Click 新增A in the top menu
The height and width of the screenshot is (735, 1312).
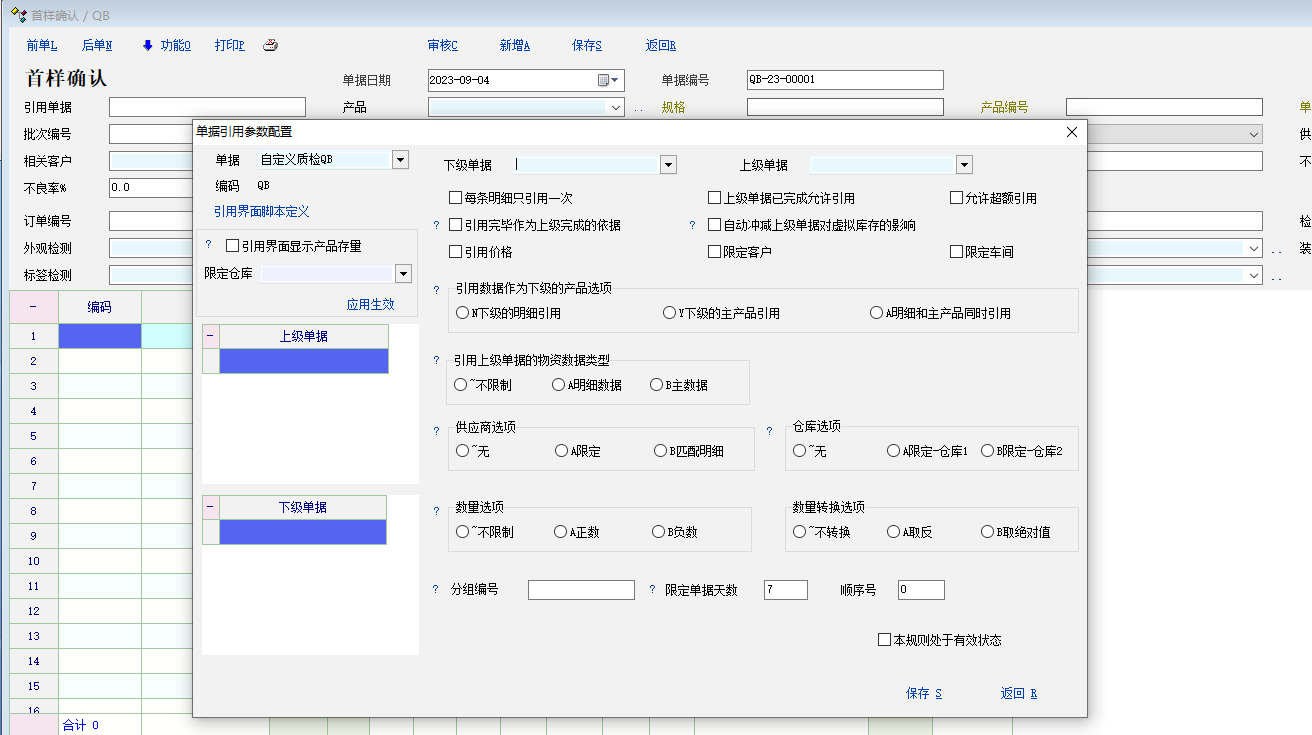(x=514, y=45)
